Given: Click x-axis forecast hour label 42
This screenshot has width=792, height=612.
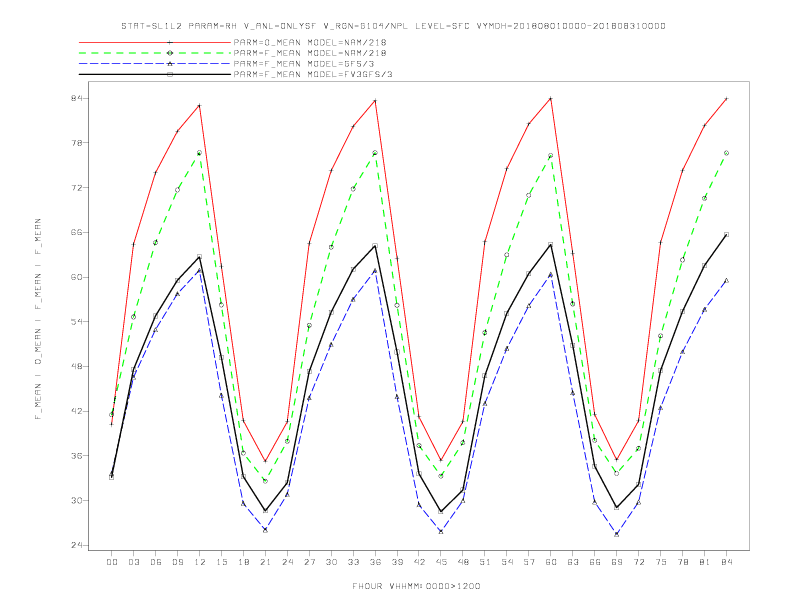Looking at the screenshot, I should point(419,562).
